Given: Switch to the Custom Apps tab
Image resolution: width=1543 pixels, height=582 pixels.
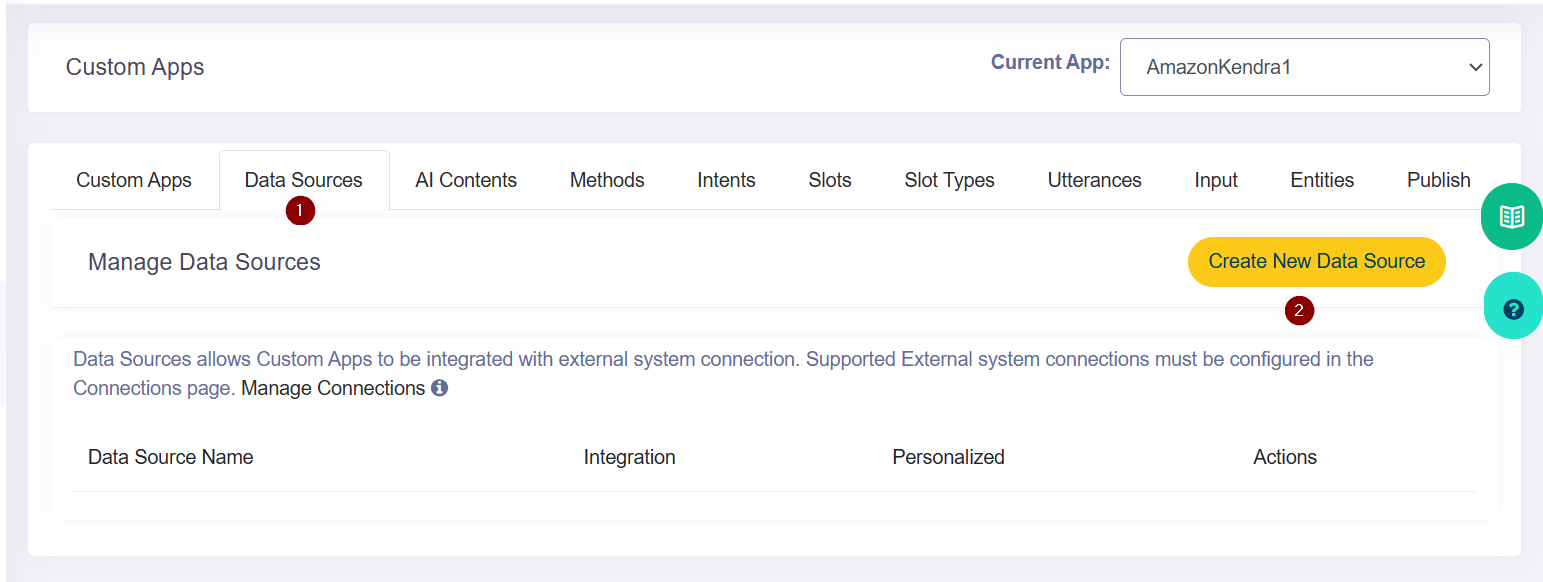Looking at the screenshot, I should [x=134, y=180].
